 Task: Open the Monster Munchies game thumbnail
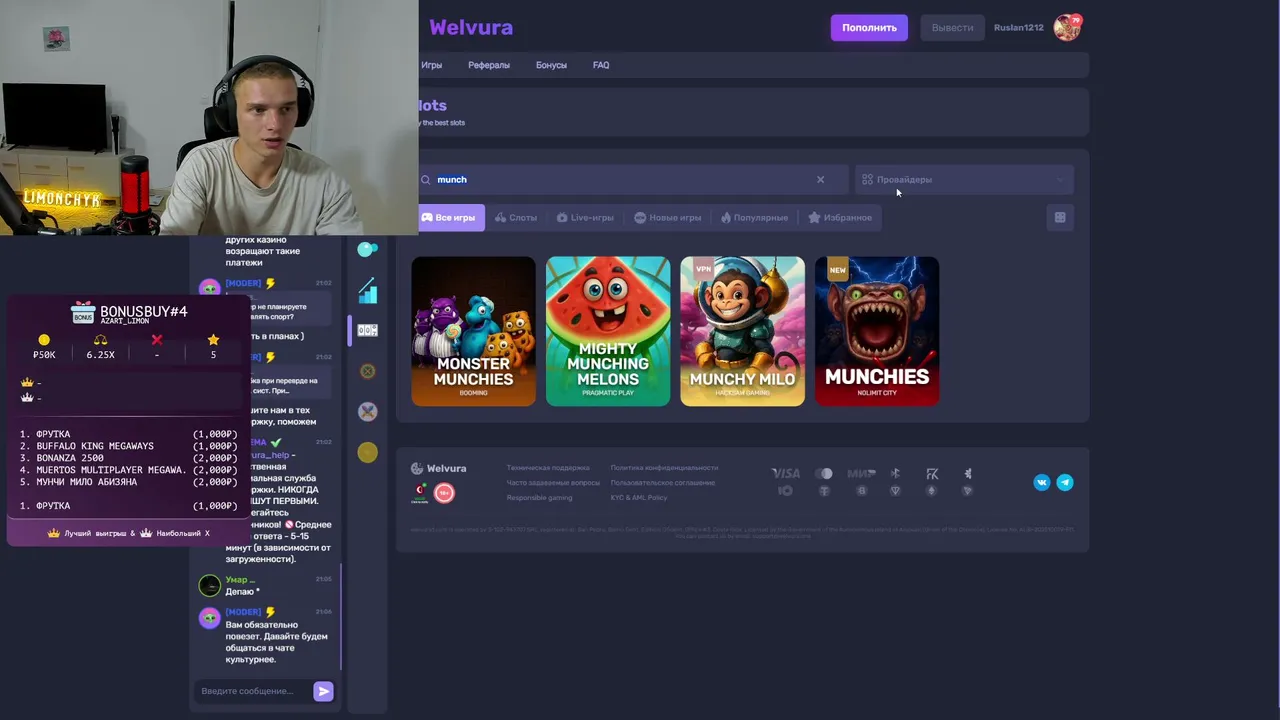click(x=474, y=331)
